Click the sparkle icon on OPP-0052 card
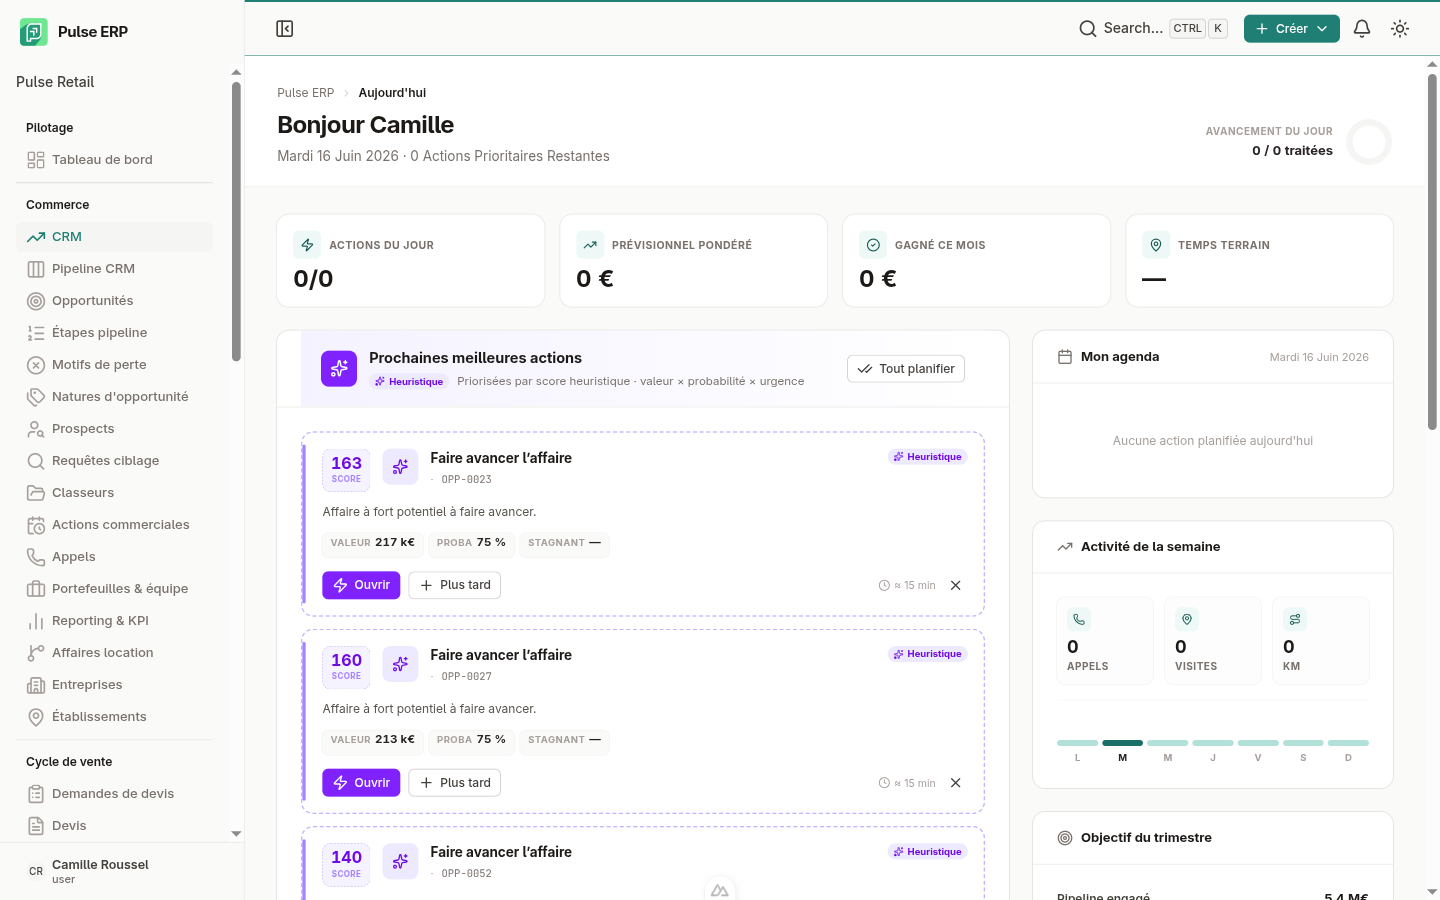 (x=400, y=861)
